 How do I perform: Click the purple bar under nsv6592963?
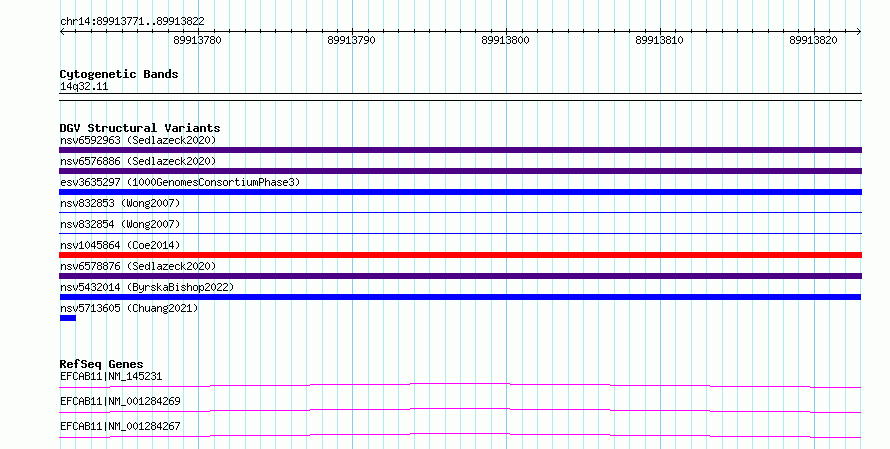pyautogui.click(x=460, y=150)
